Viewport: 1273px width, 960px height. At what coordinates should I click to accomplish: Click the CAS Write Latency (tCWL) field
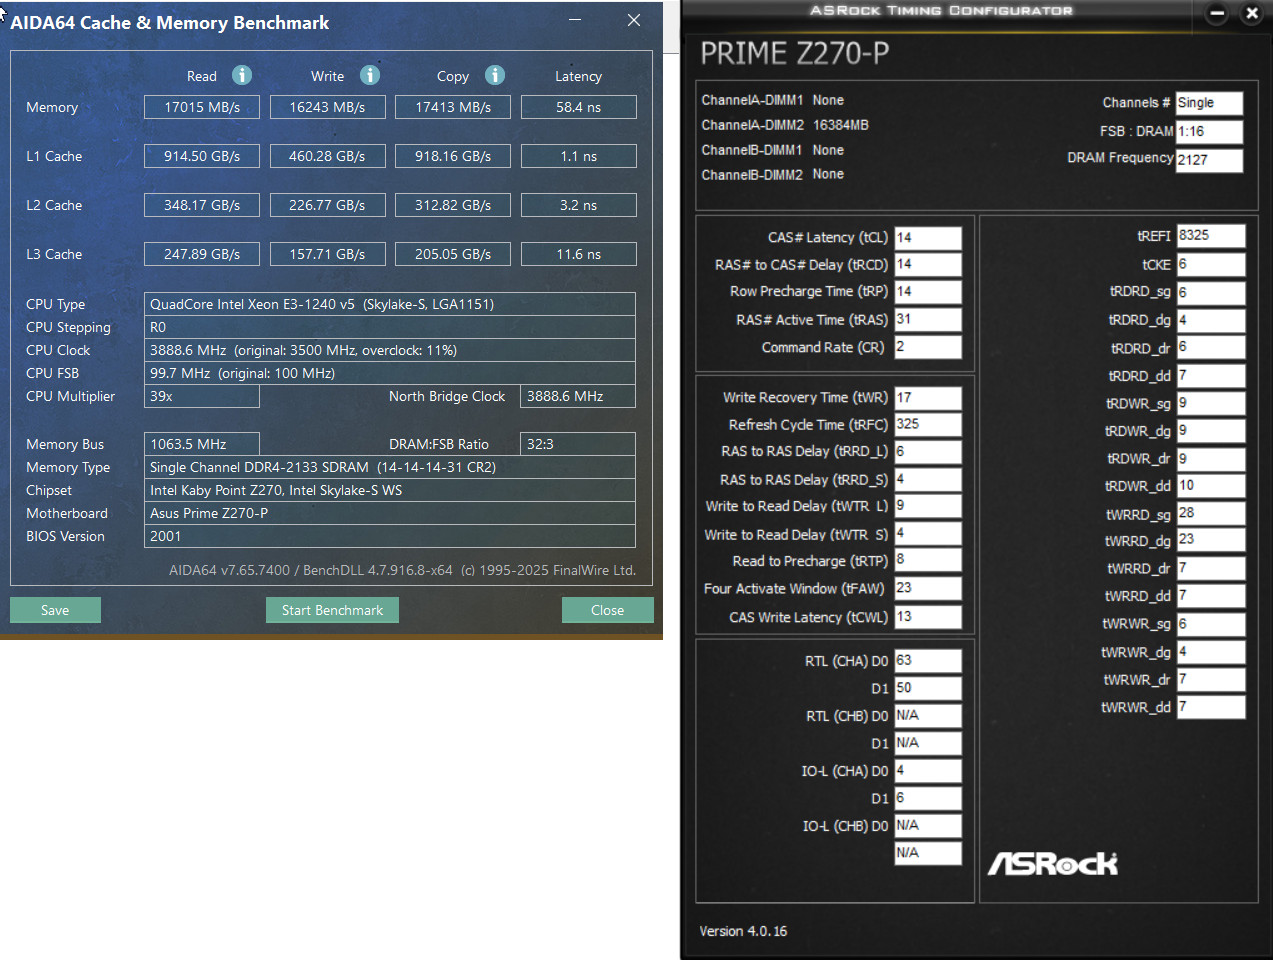pos(928,617)
